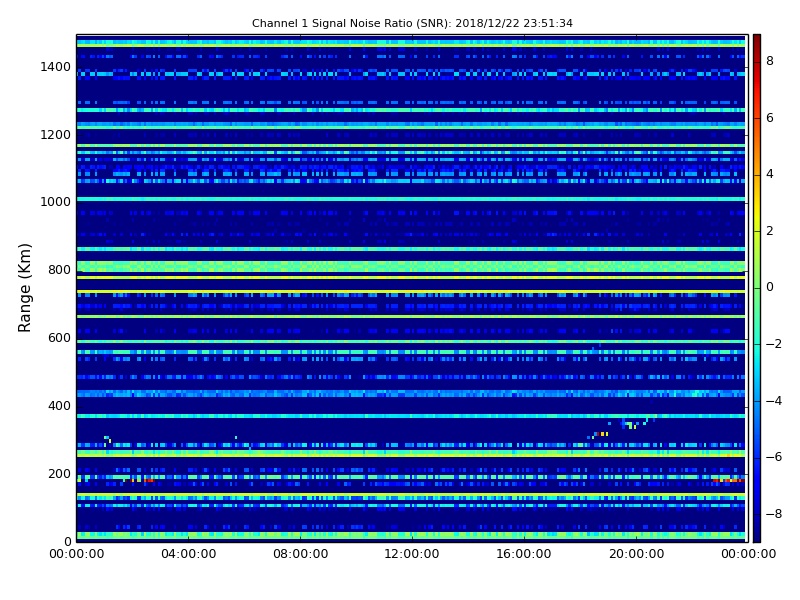The width and height of the screenshot is (800, 600).
Task: Click the 600 range tick label
Action: click(59, 338)
